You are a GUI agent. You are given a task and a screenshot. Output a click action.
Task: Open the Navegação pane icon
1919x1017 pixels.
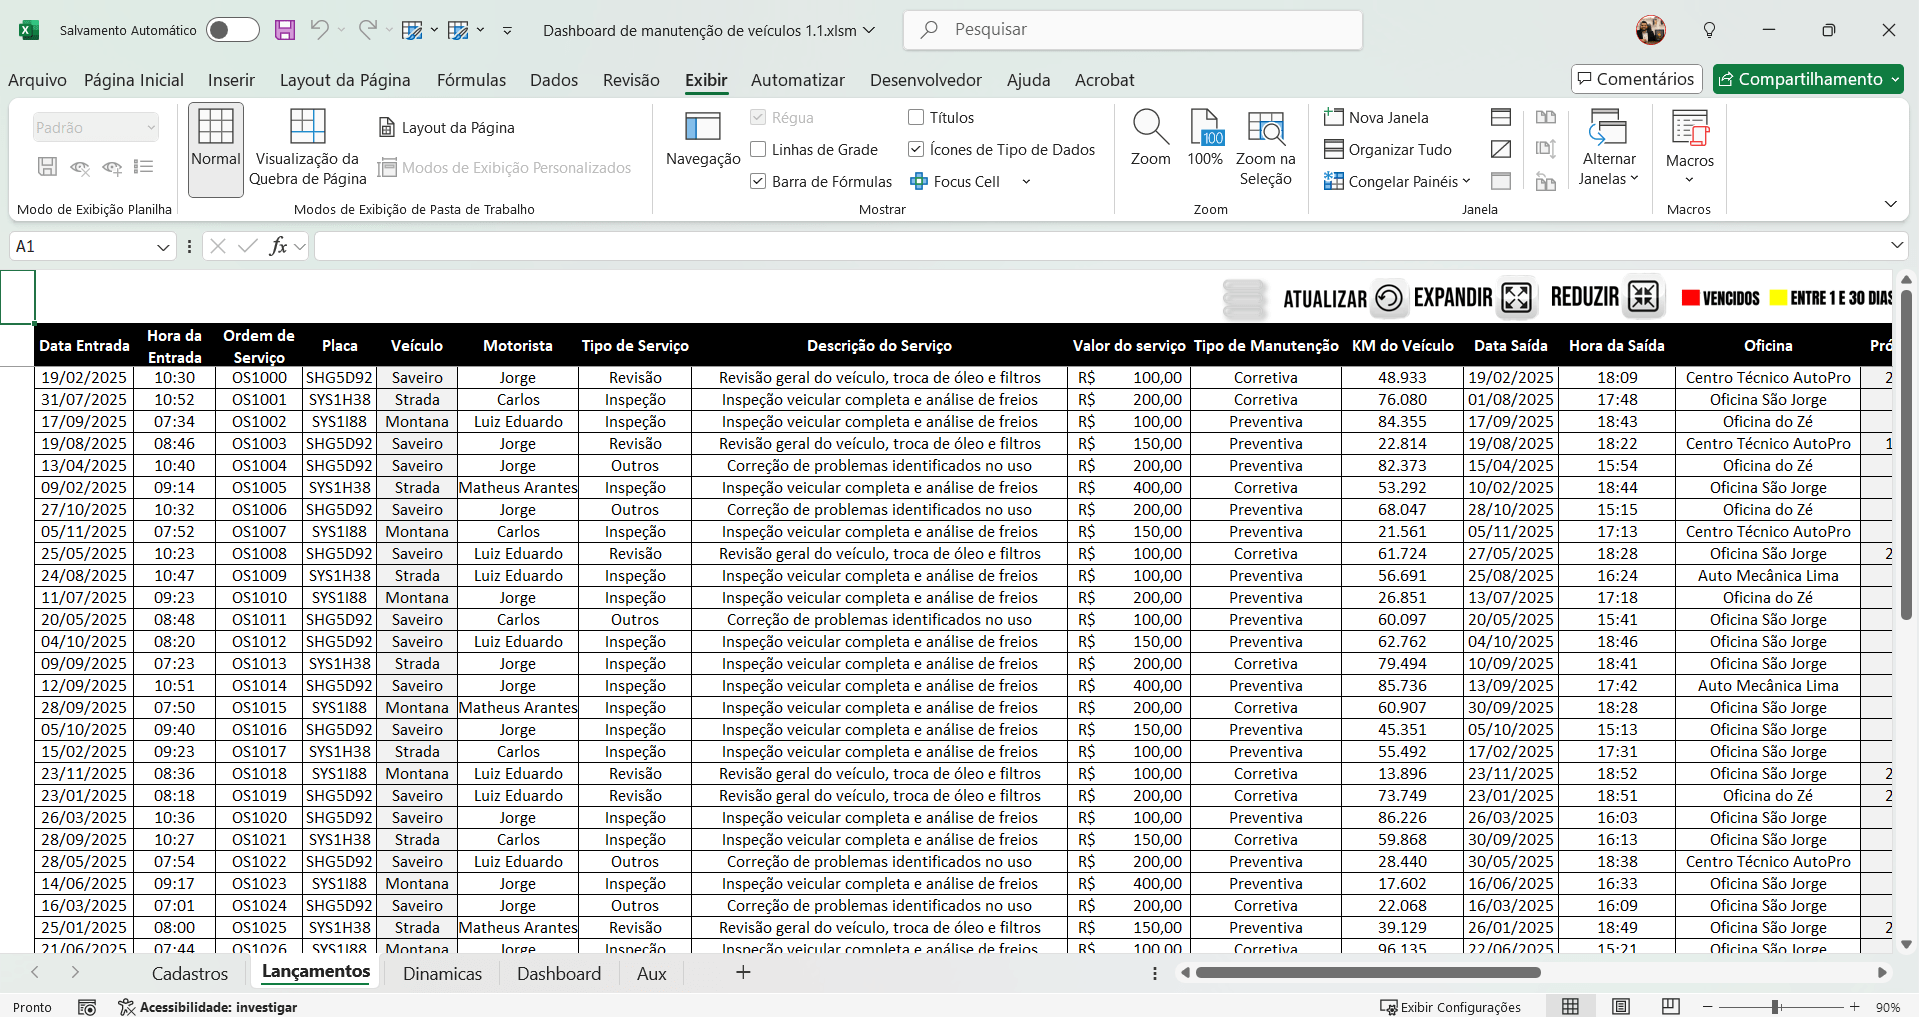coord(702,128)
